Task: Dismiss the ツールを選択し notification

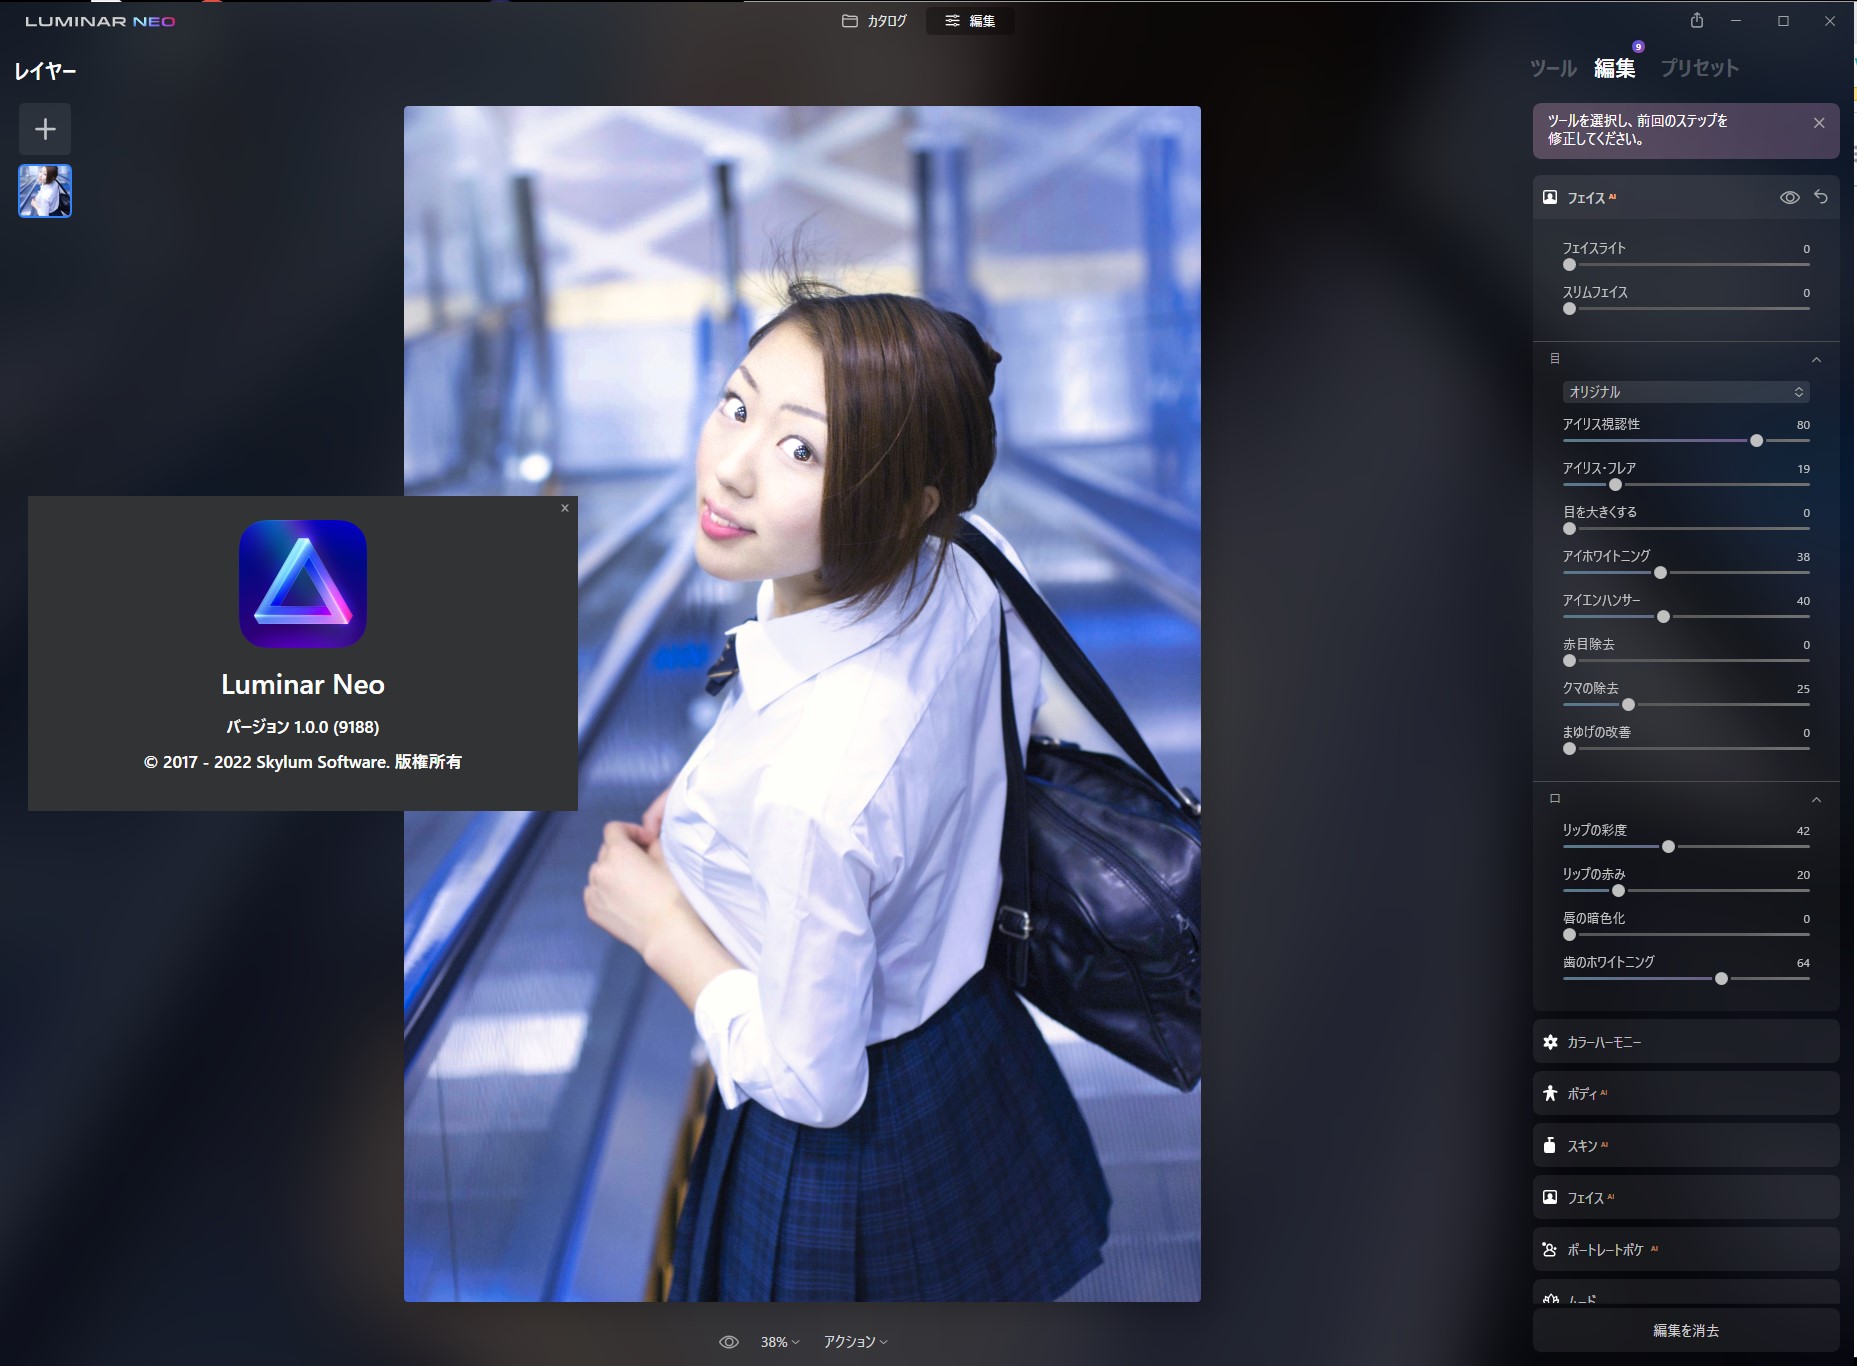Action: 1819,123
